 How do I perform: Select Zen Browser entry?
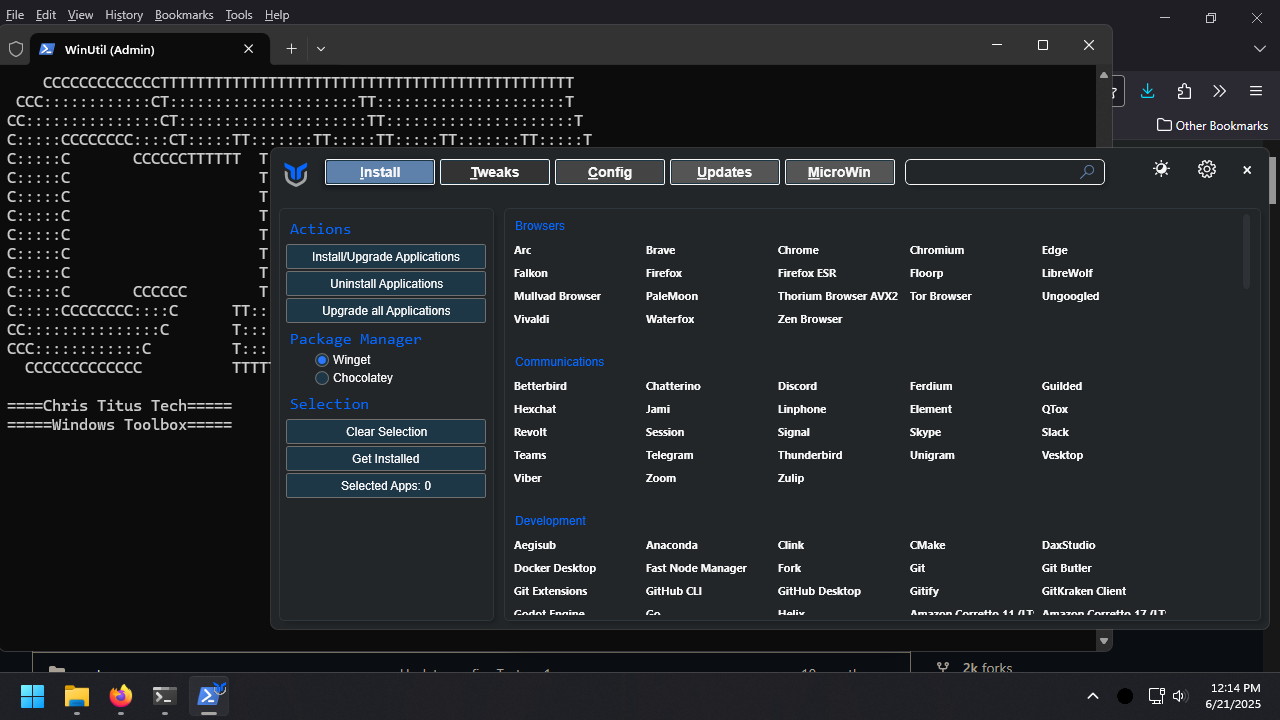coord(810,319)
